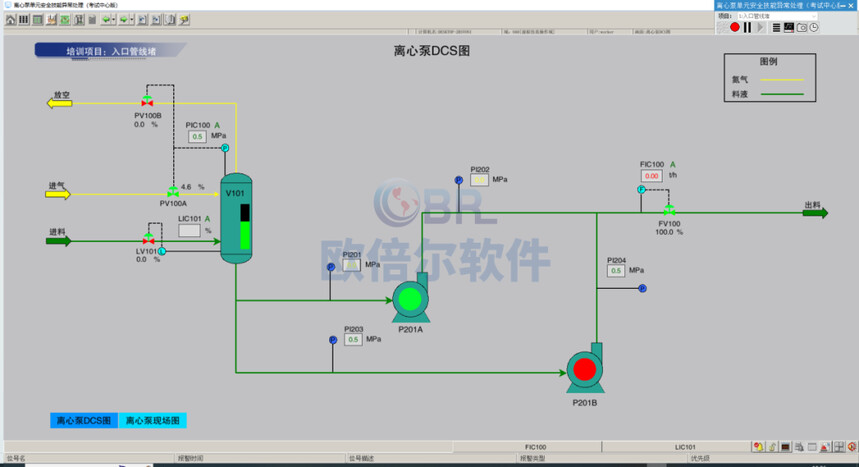The height and width of the screenshot is (467, 859).
Task: Pause the simulation
Action: (x=747, y=27)
